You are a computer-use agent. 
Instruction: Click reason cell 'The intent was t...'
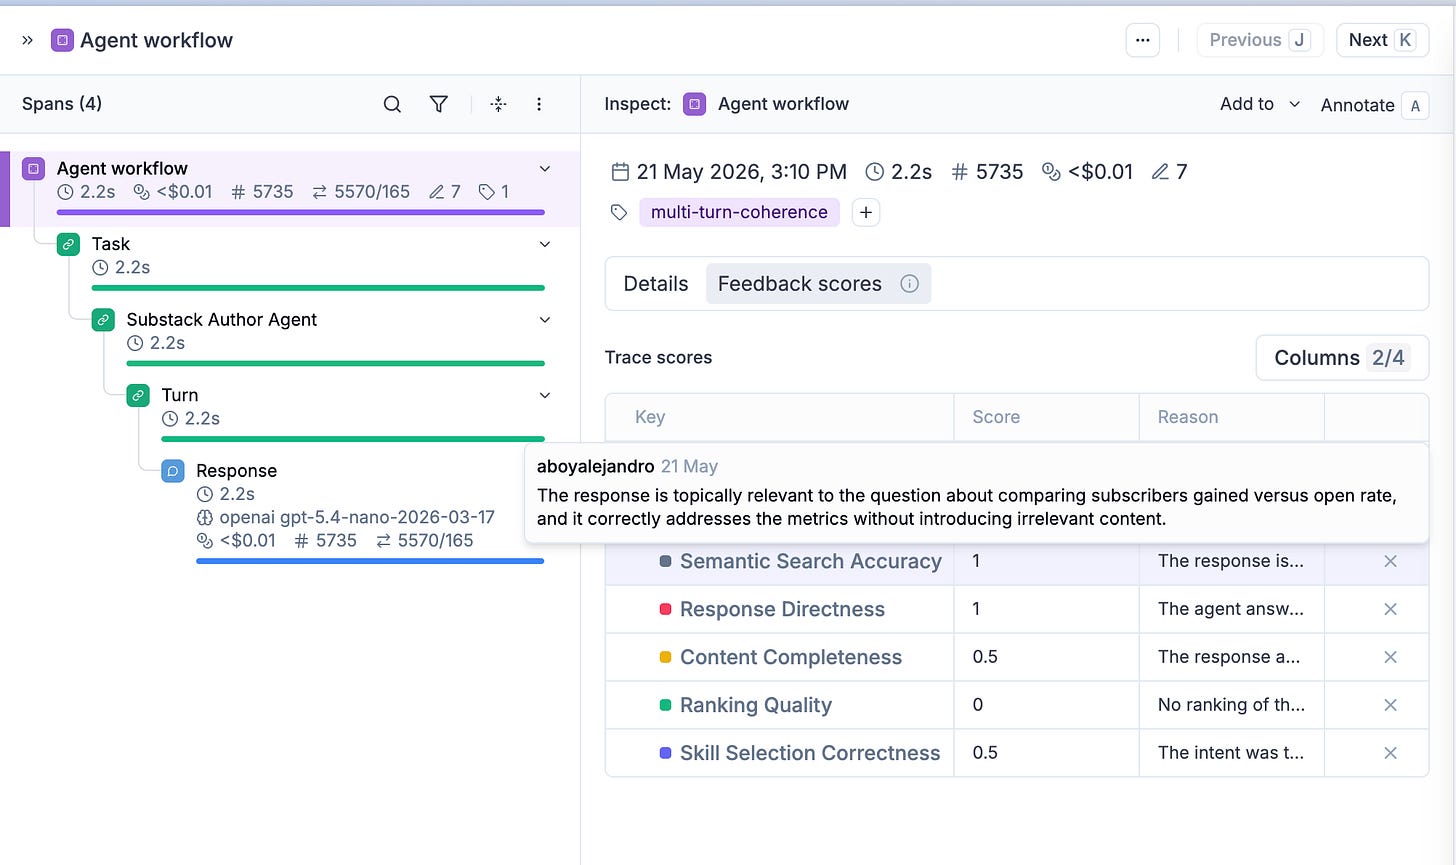click(1231, 753)
